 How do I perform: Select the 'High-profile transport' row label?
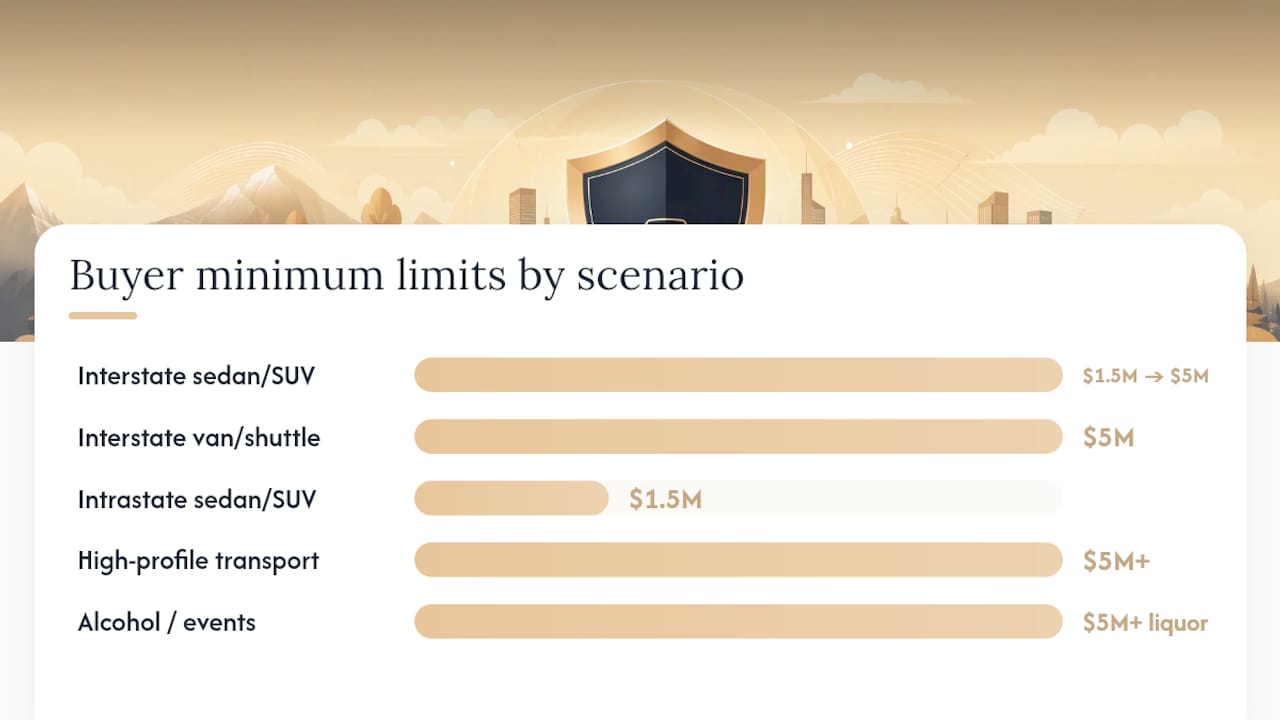[198, 560]
